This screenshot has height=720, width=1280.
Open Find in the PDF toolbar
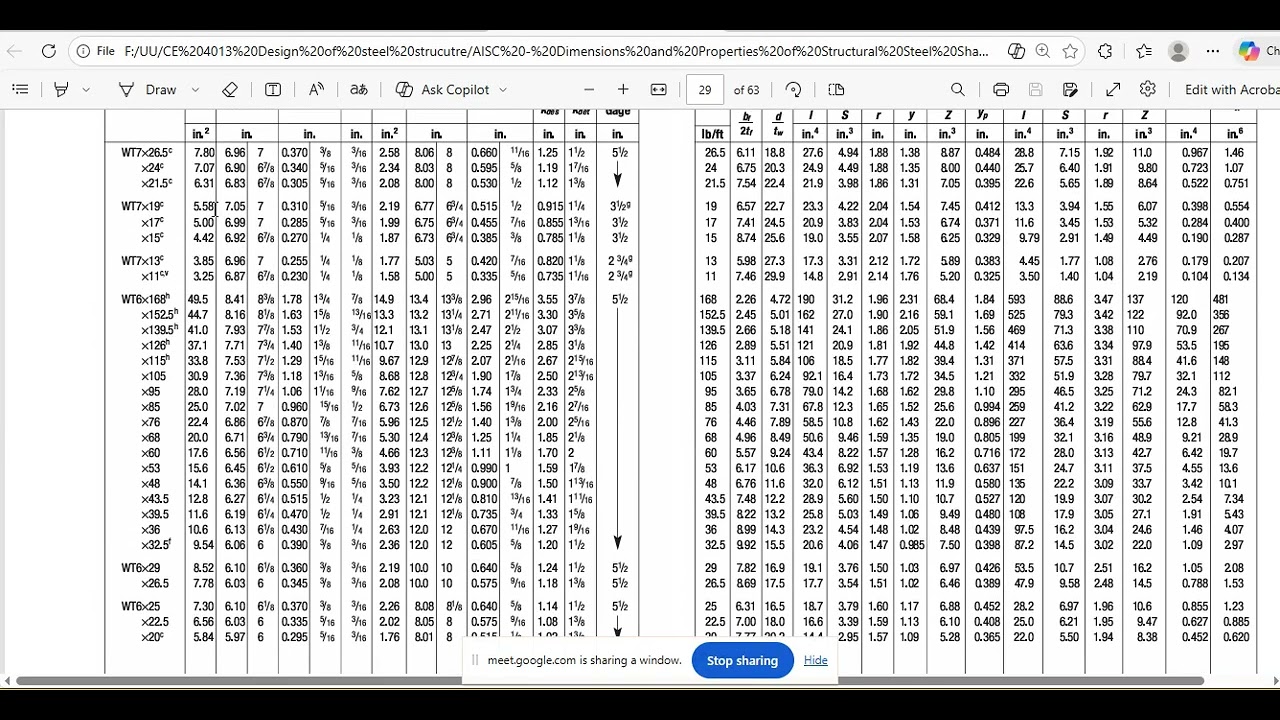(x=958, y=89)
